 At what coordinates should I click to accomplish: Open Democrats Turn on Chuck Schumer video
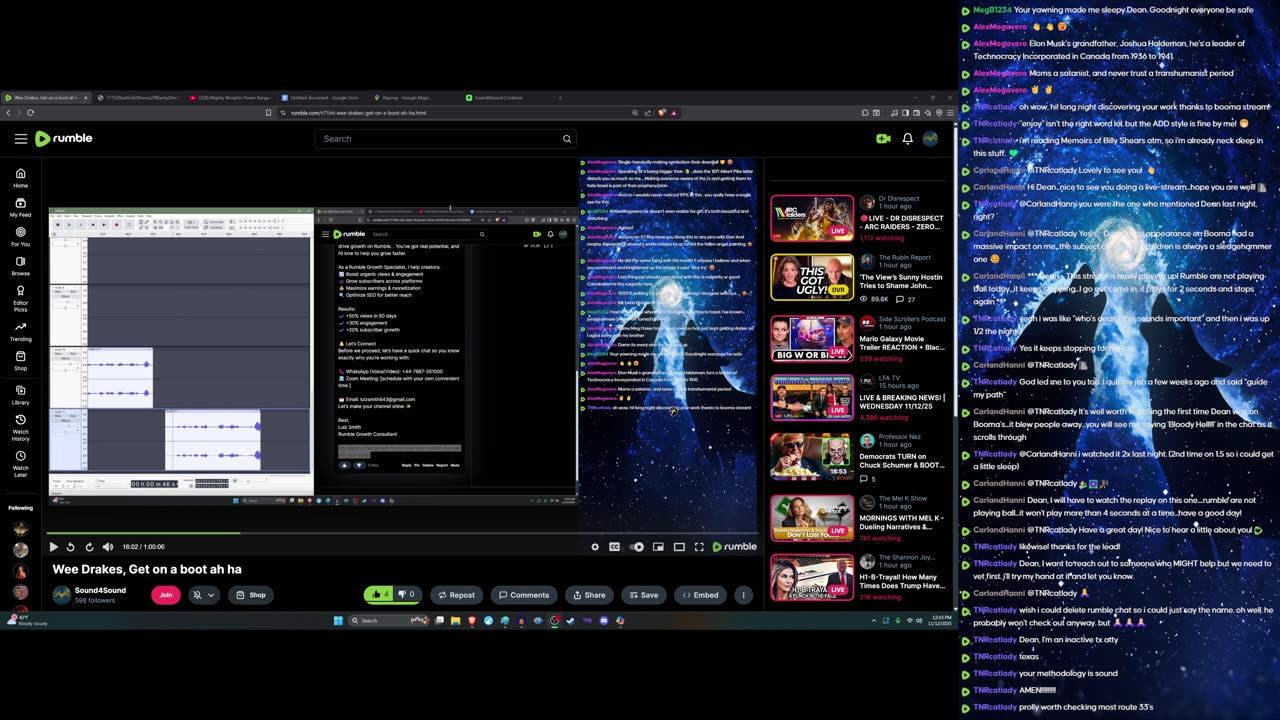812,457
